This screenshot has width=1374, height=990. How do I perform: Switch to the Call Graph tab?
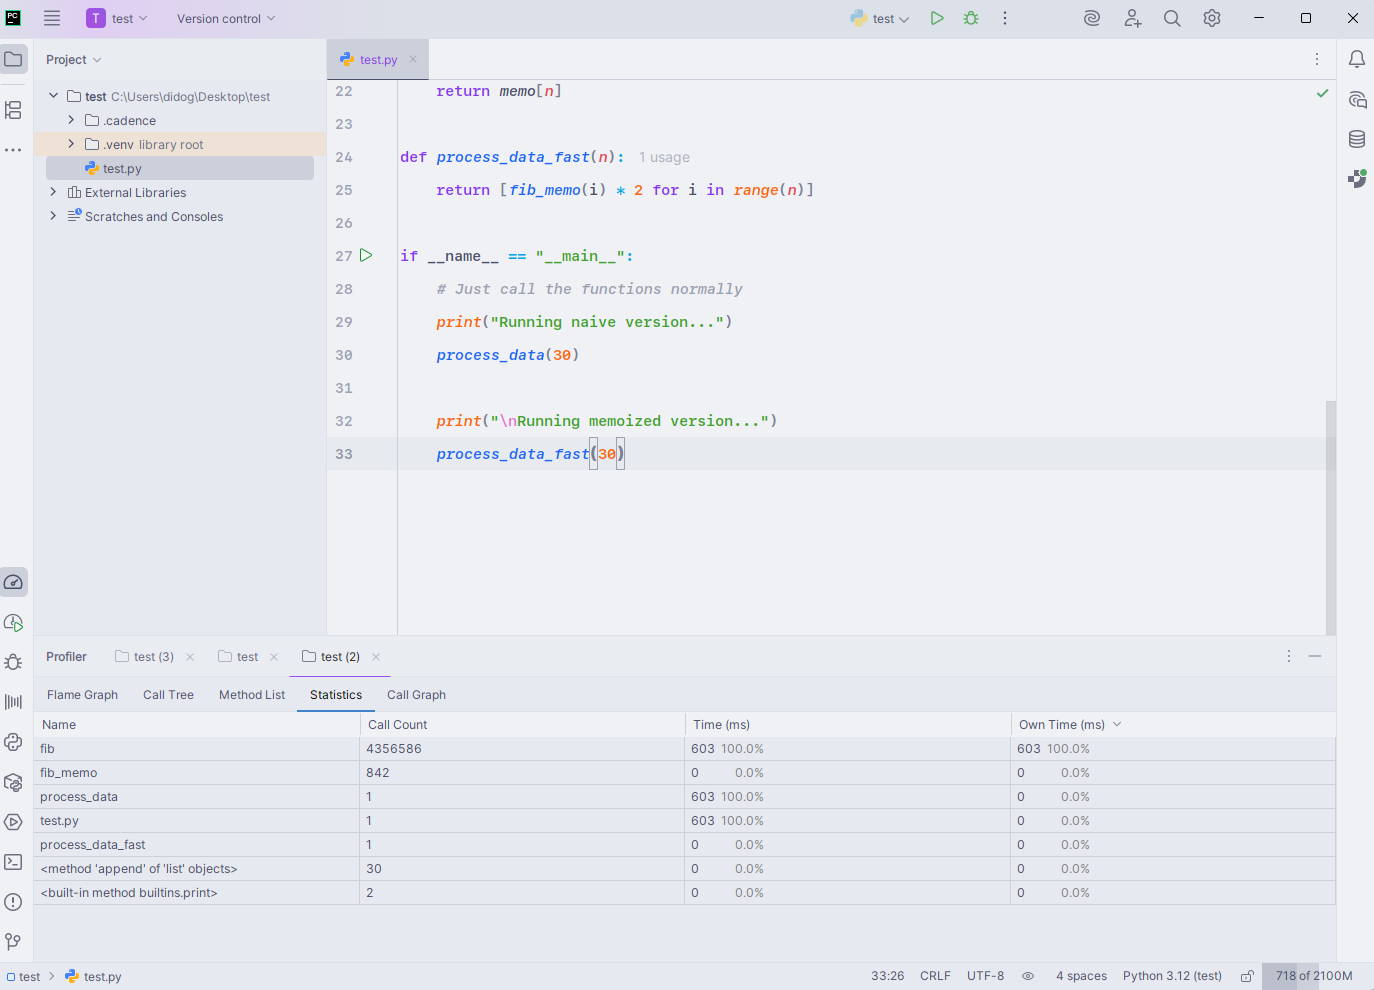click(x=416, y=695)
